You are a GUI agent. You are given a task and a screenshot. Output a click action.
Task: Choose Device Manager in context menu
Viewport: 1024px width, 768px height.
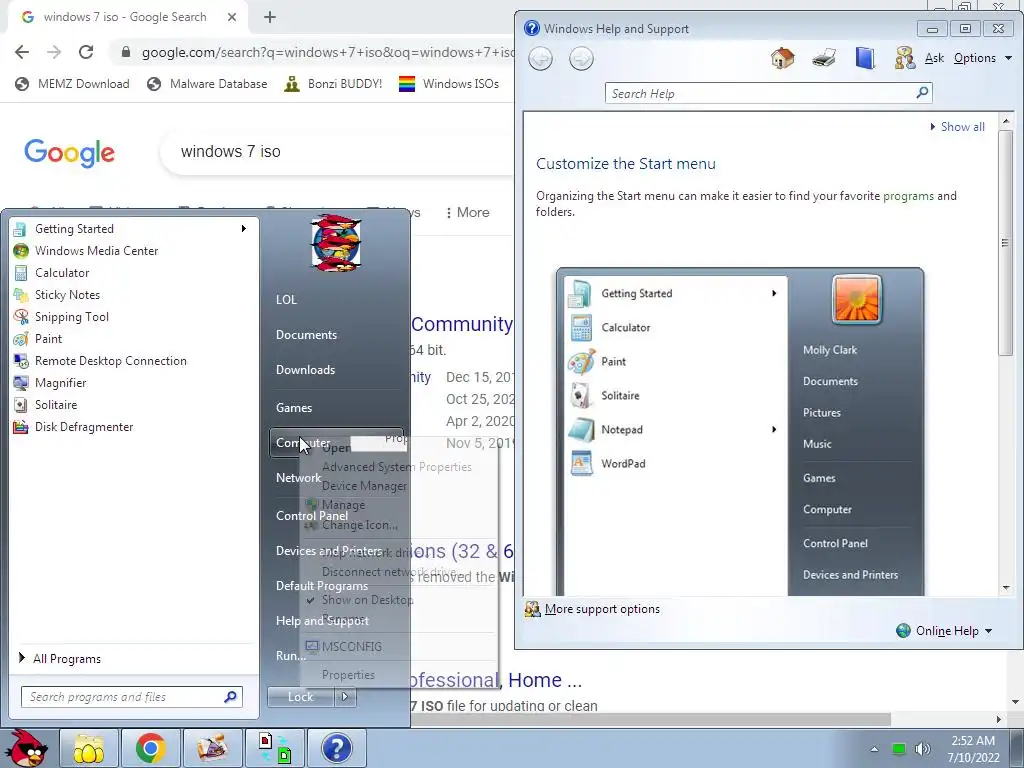coord(364,486)
